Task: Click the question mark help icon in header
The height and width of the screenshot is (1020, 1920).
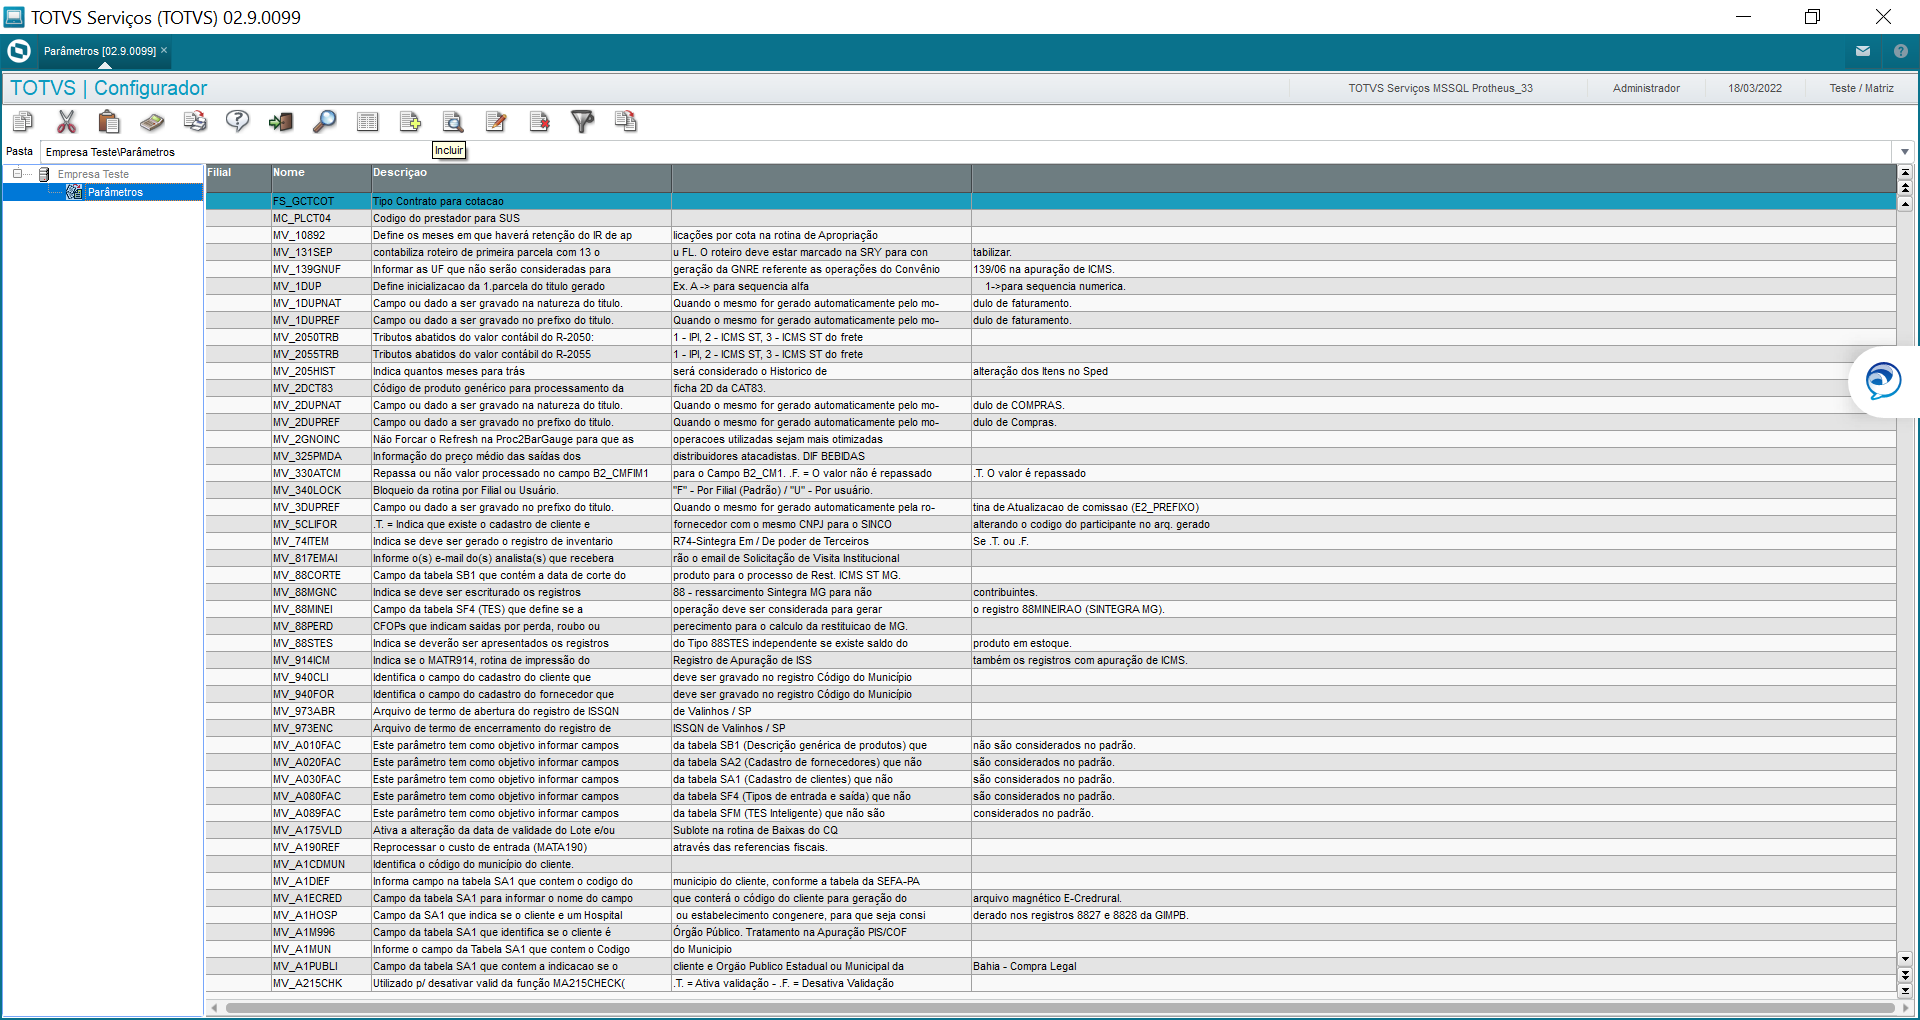Action: [x=1901, y=51]
